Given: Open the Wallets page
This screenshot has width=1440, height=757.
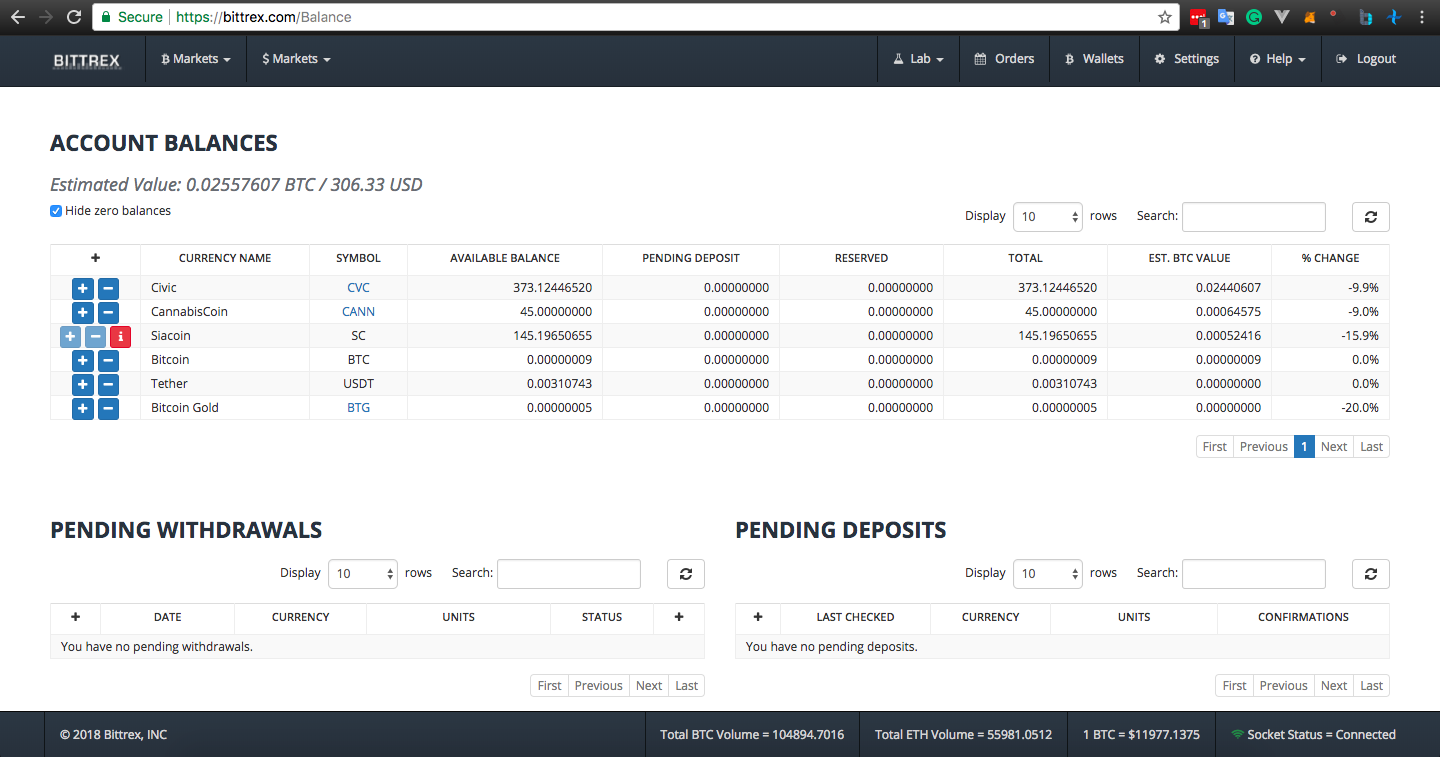Looking at the screenshot, I should tap(1094, 59).
